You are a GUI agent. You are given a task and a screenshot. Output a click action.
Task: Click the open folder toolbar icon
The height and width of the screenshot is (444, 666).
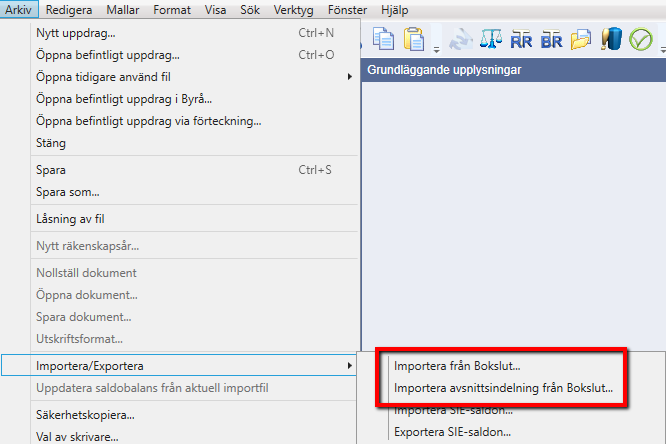[x=581, y=40]
